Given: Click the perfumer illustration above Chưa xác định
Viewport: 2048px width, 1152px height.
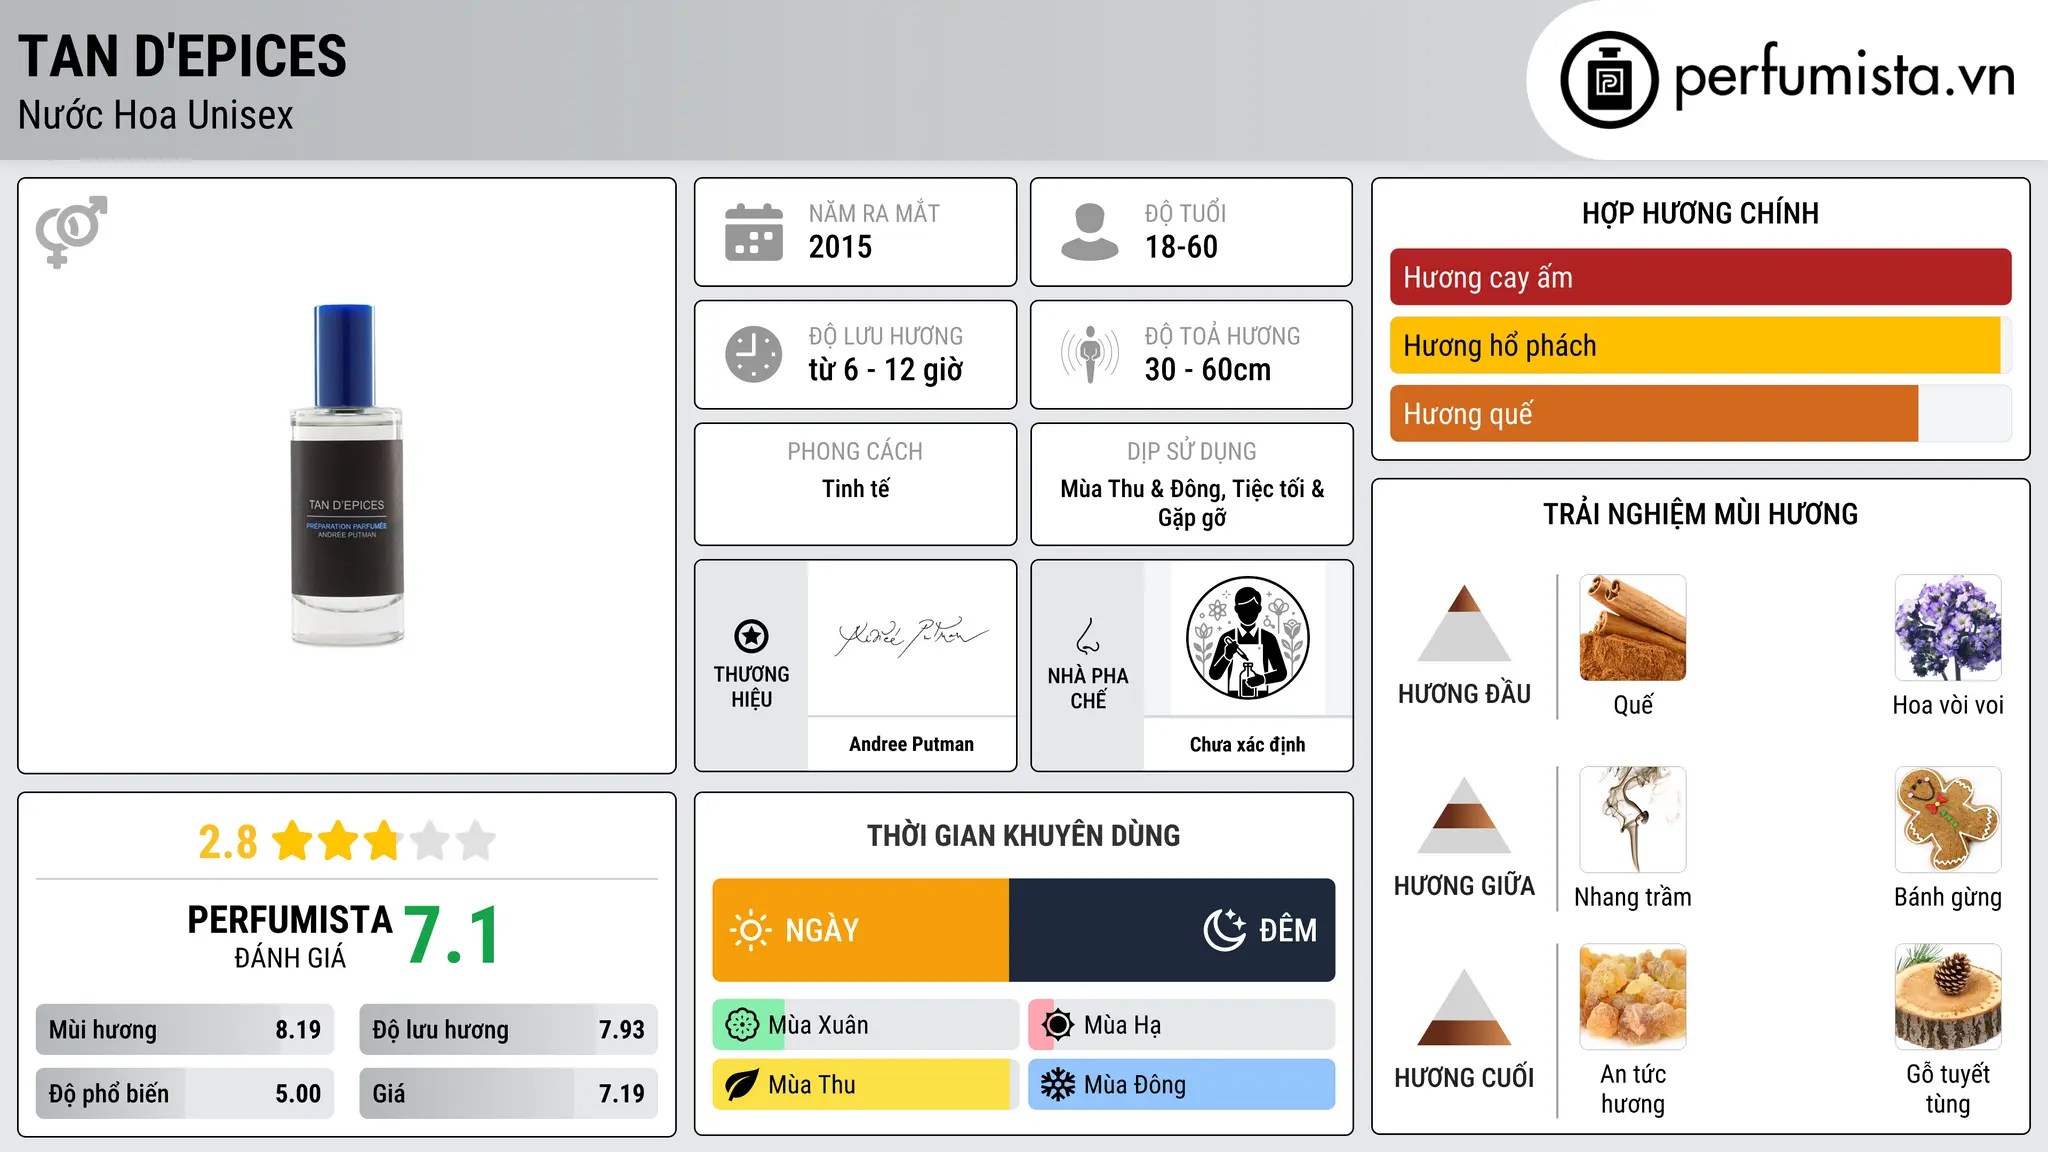Looking at the screenshot, I should 1247,638.
